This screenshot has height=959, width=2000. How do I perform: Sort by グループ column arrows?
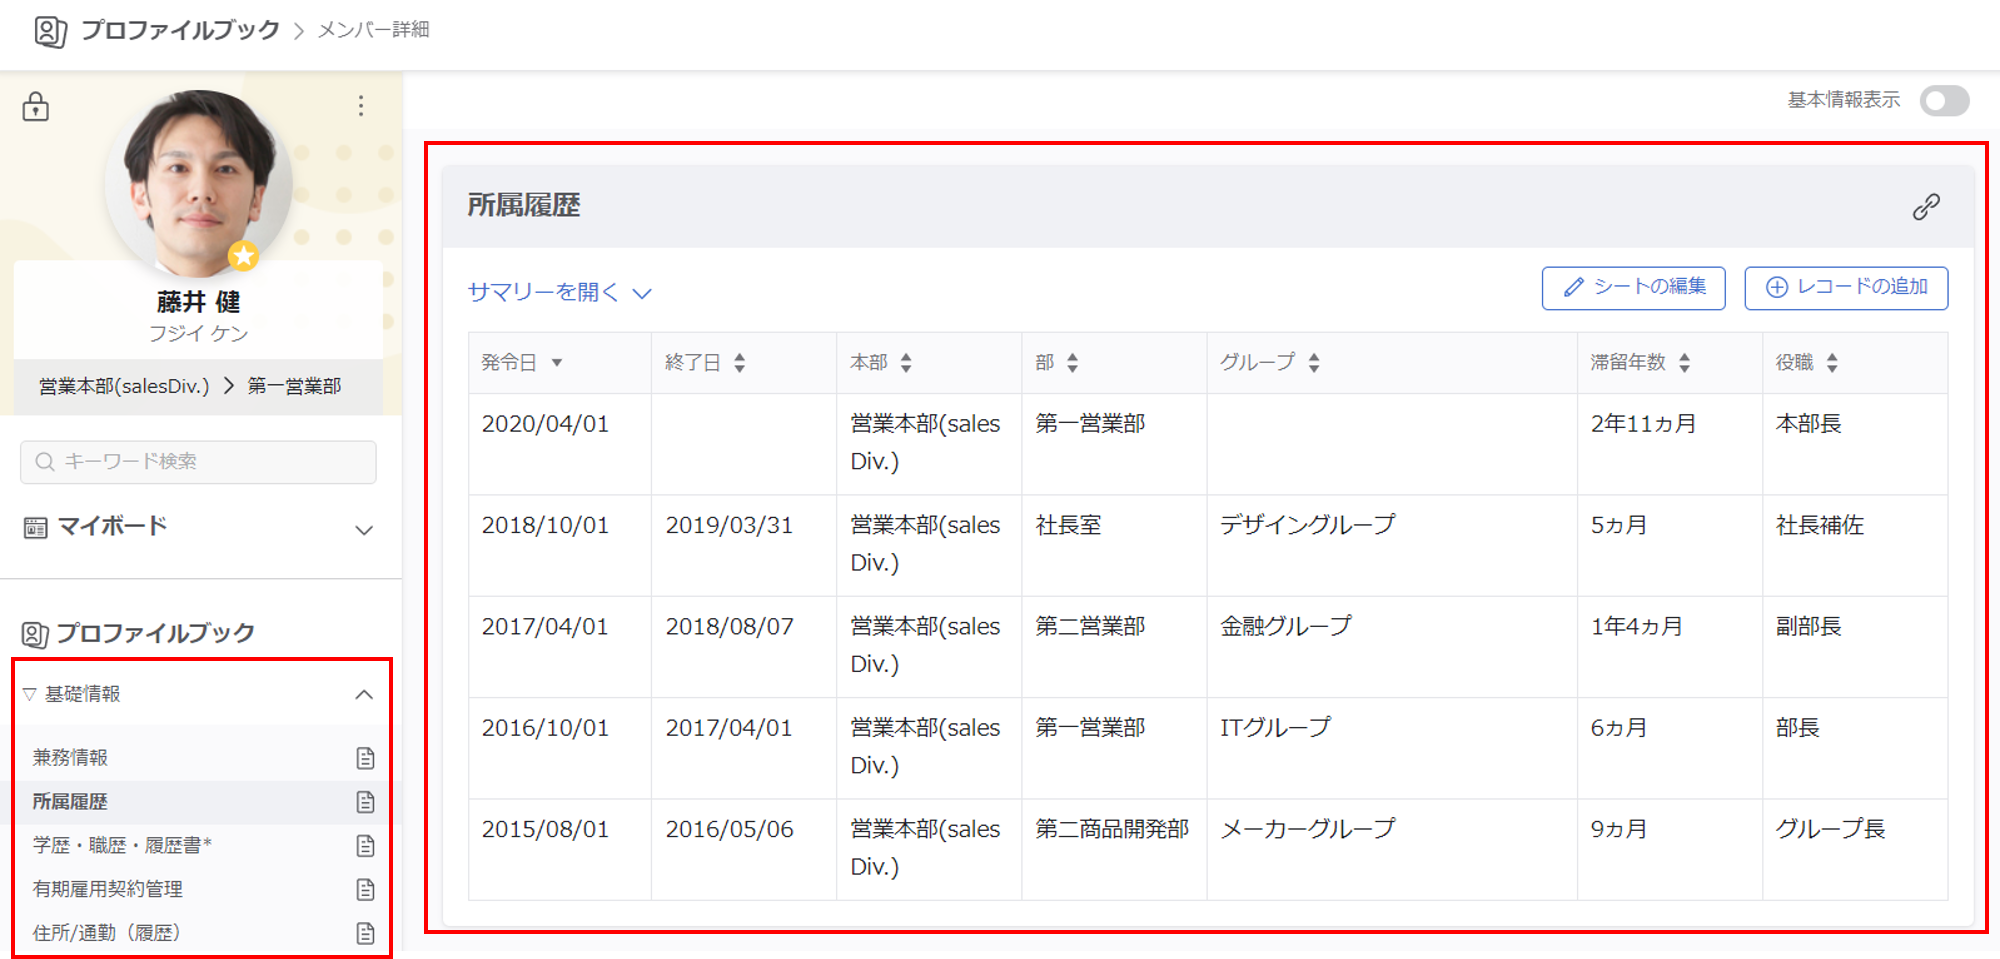[x=1313, y=363]
